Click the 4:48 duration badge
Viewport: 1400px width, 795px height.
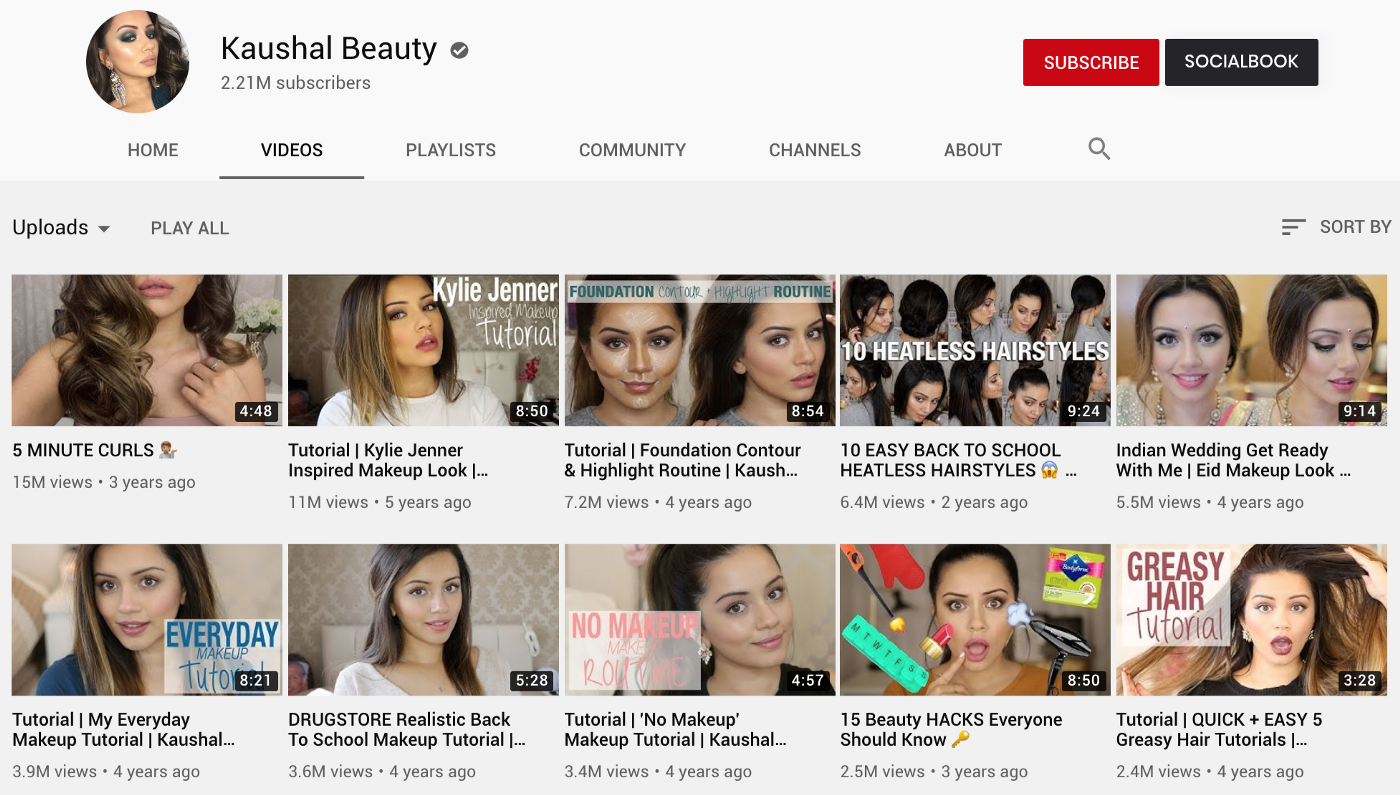(x=256, y=411)
